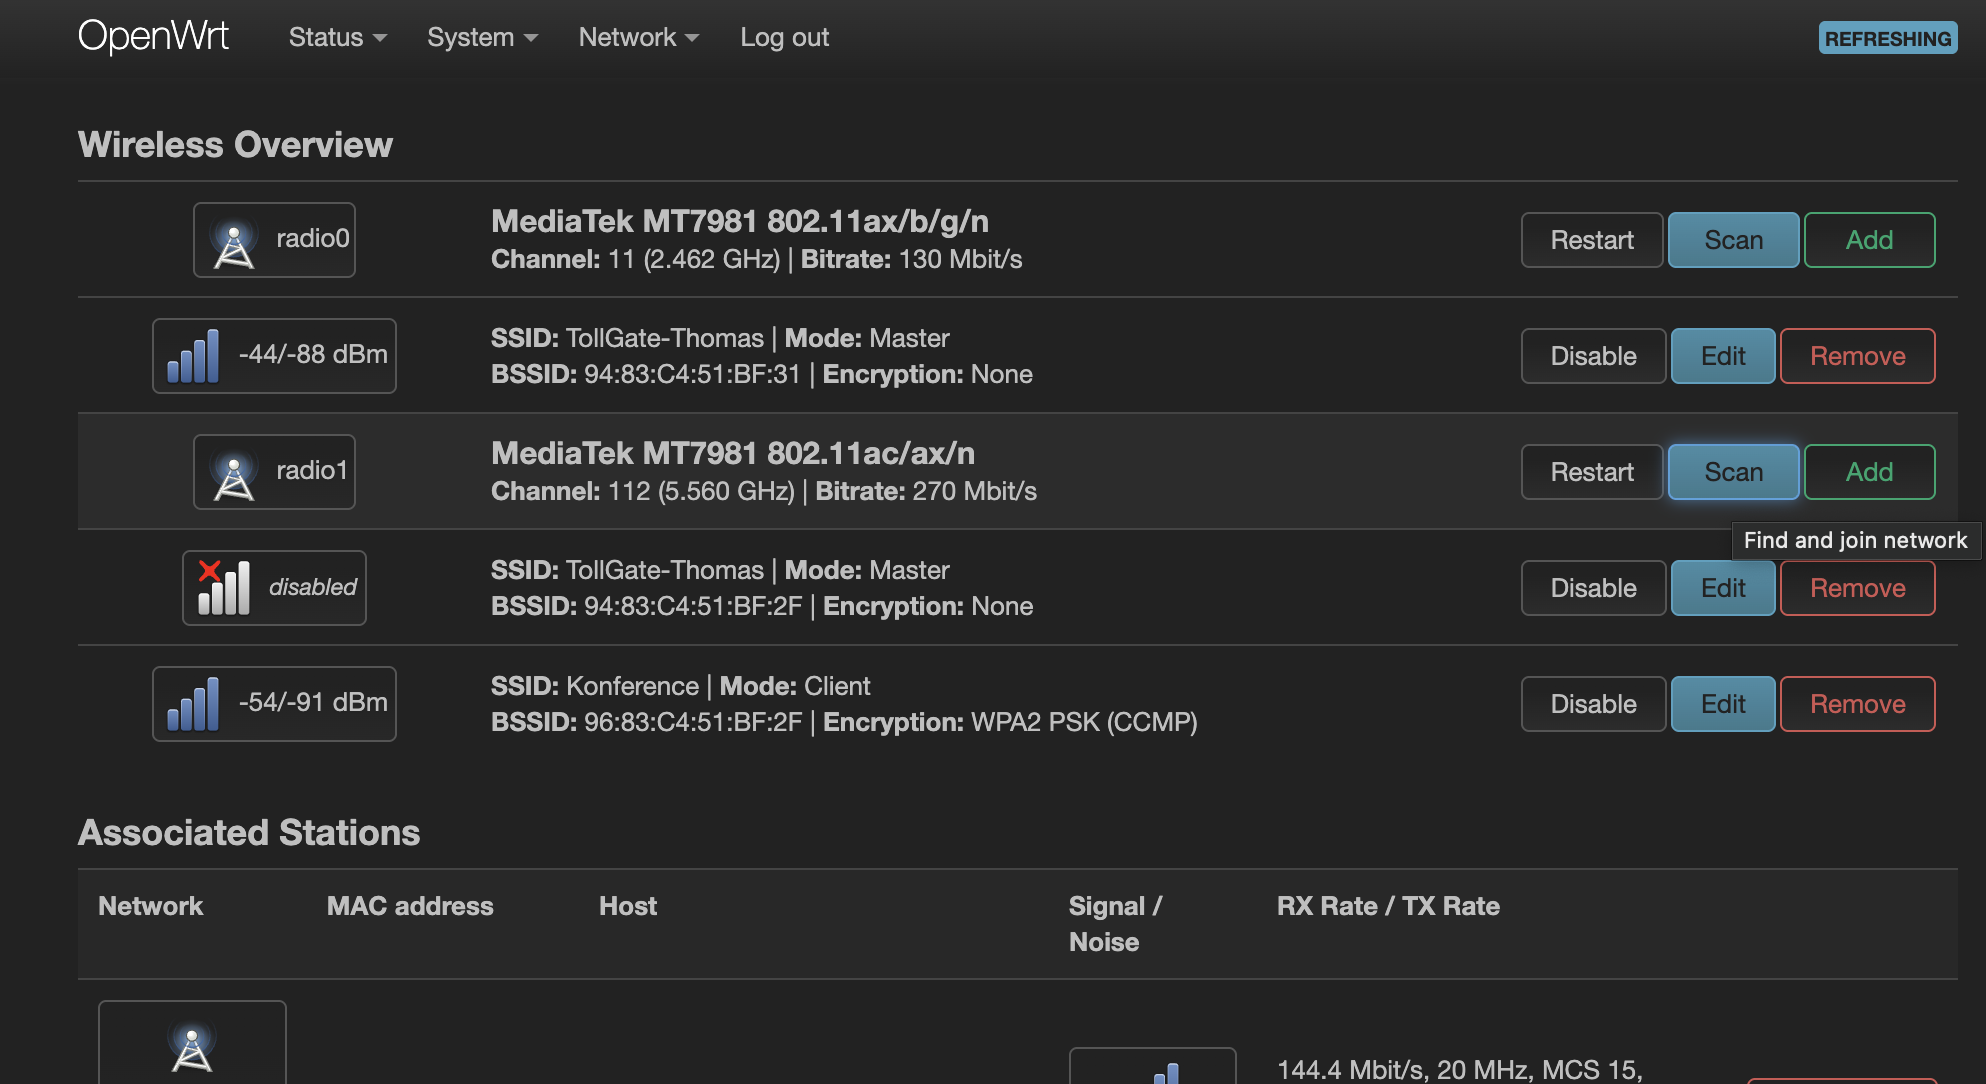The width and height of the screenshot is (1986, 1084).
Task: Restart the radio0 device
Action: pyautogui.click(x=1591, y=240)
